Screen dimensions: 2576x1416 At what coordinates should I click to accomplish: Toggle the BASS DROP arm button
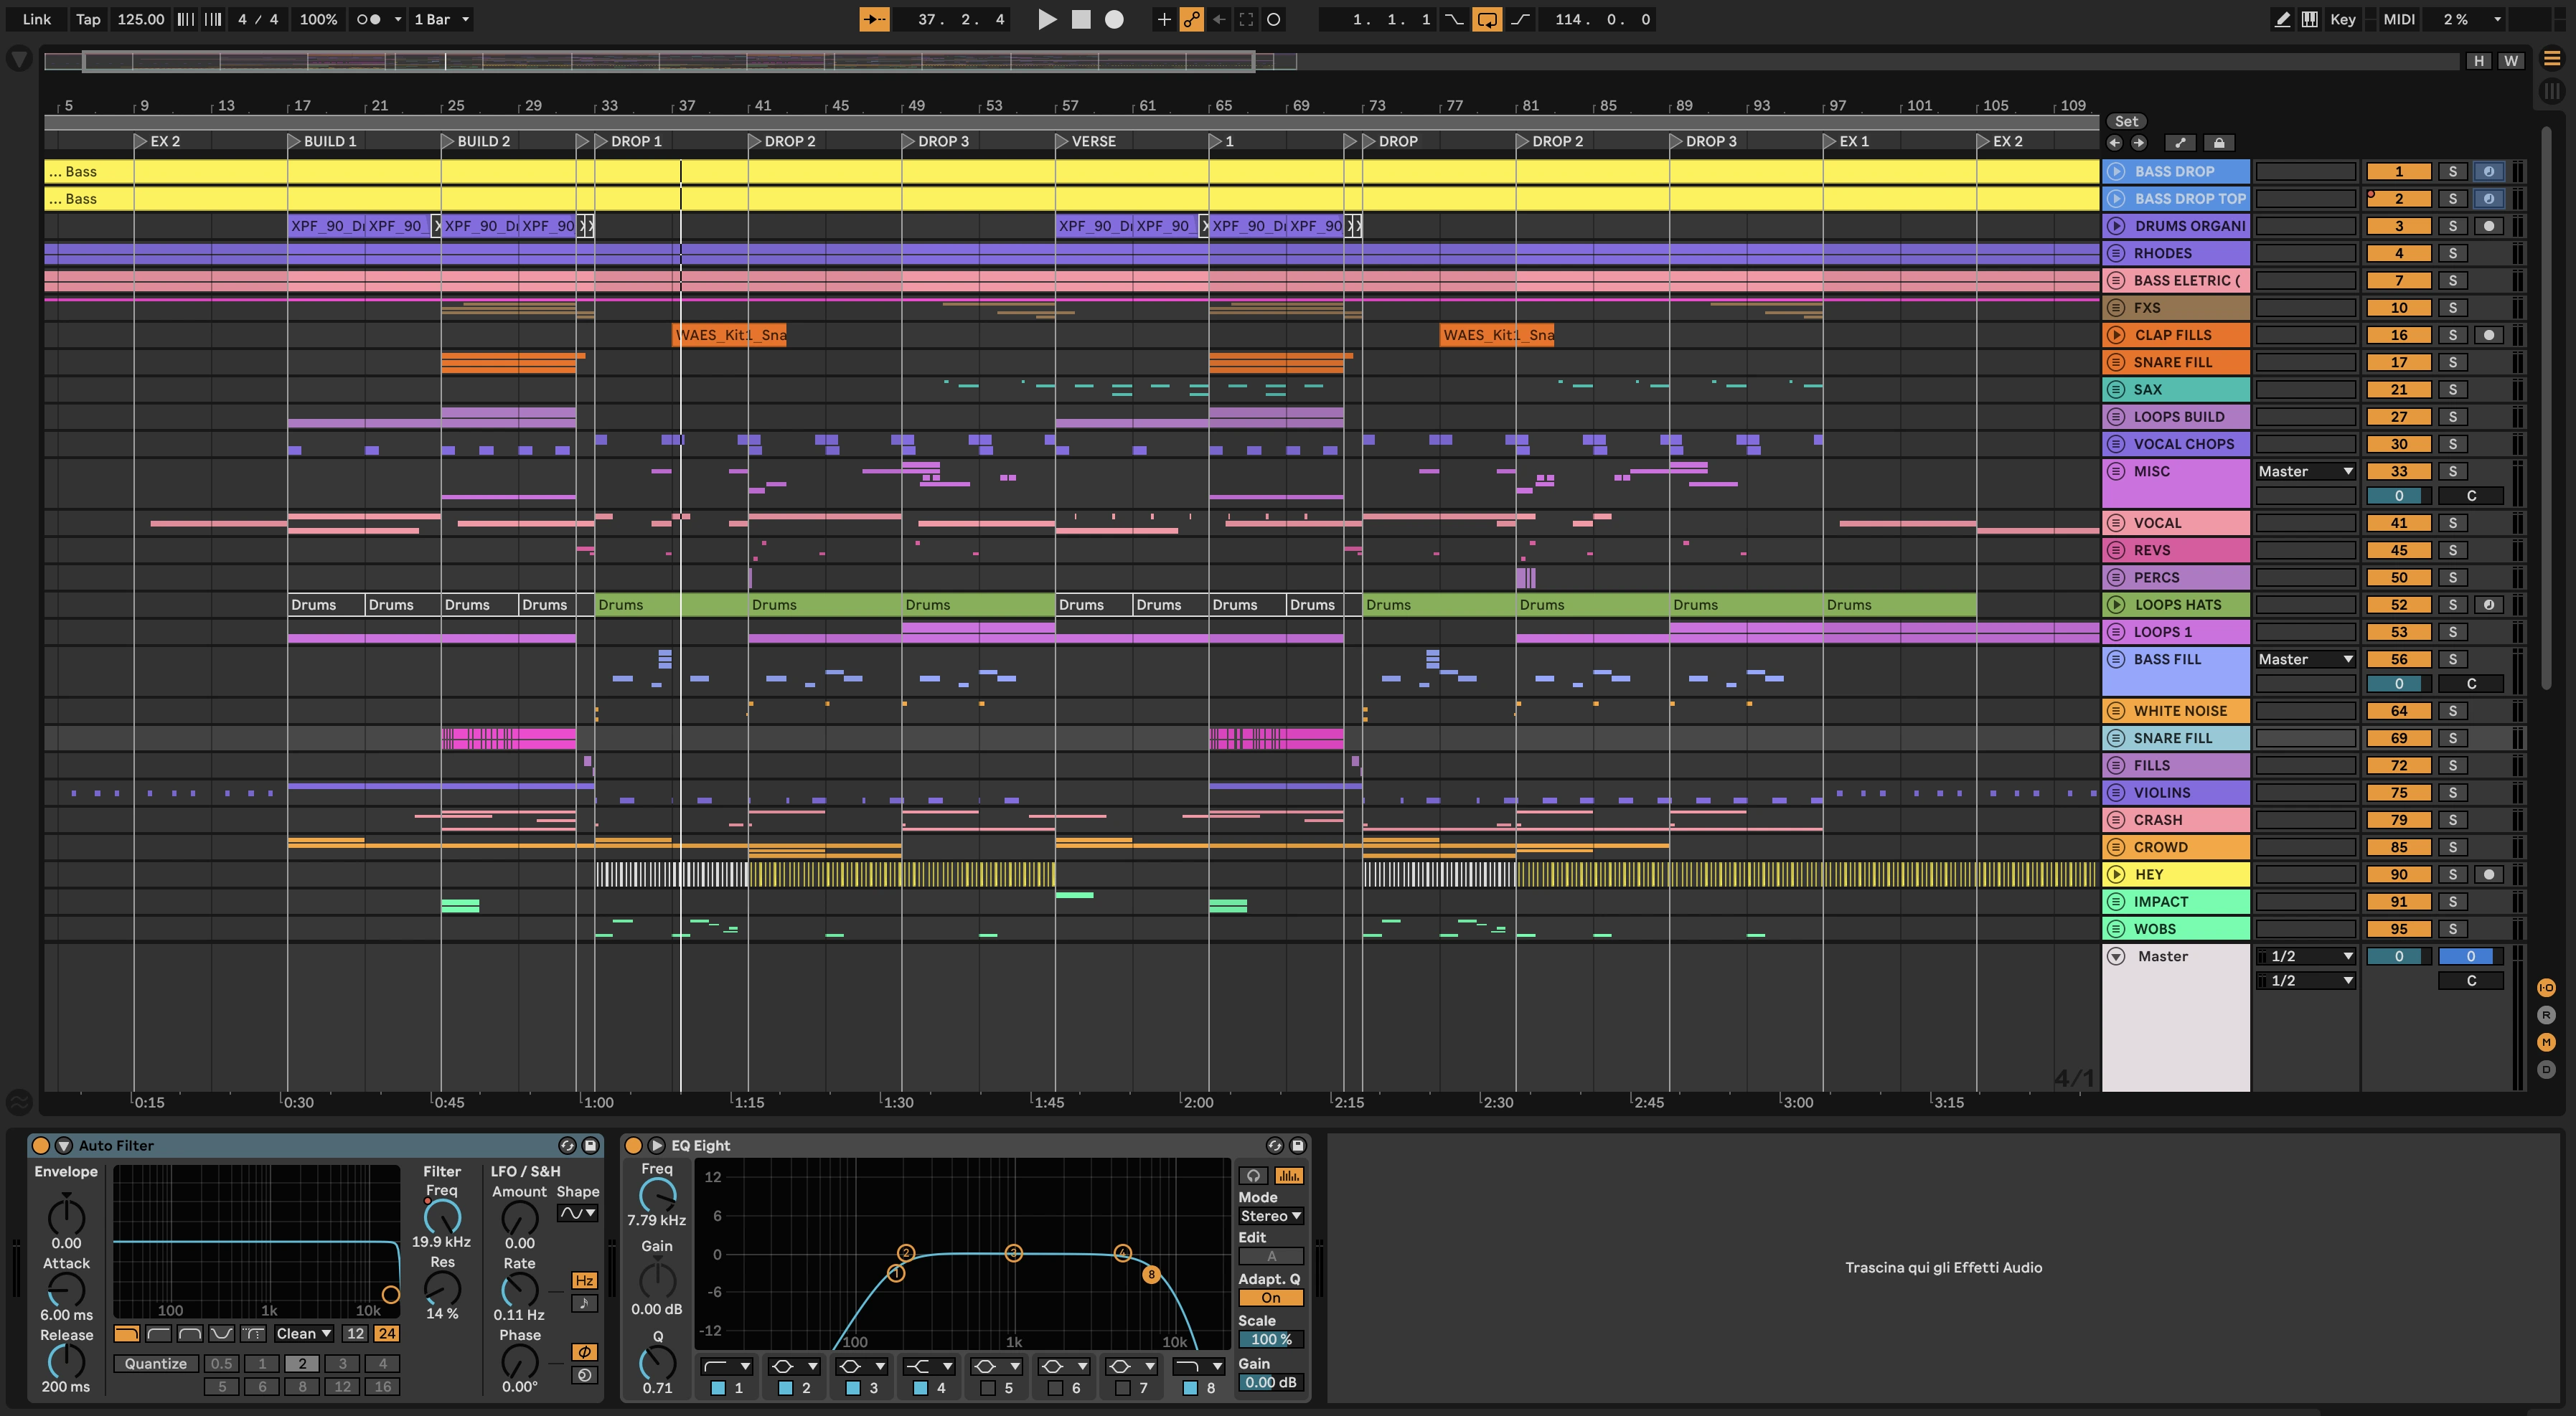tap(2488, 171)
